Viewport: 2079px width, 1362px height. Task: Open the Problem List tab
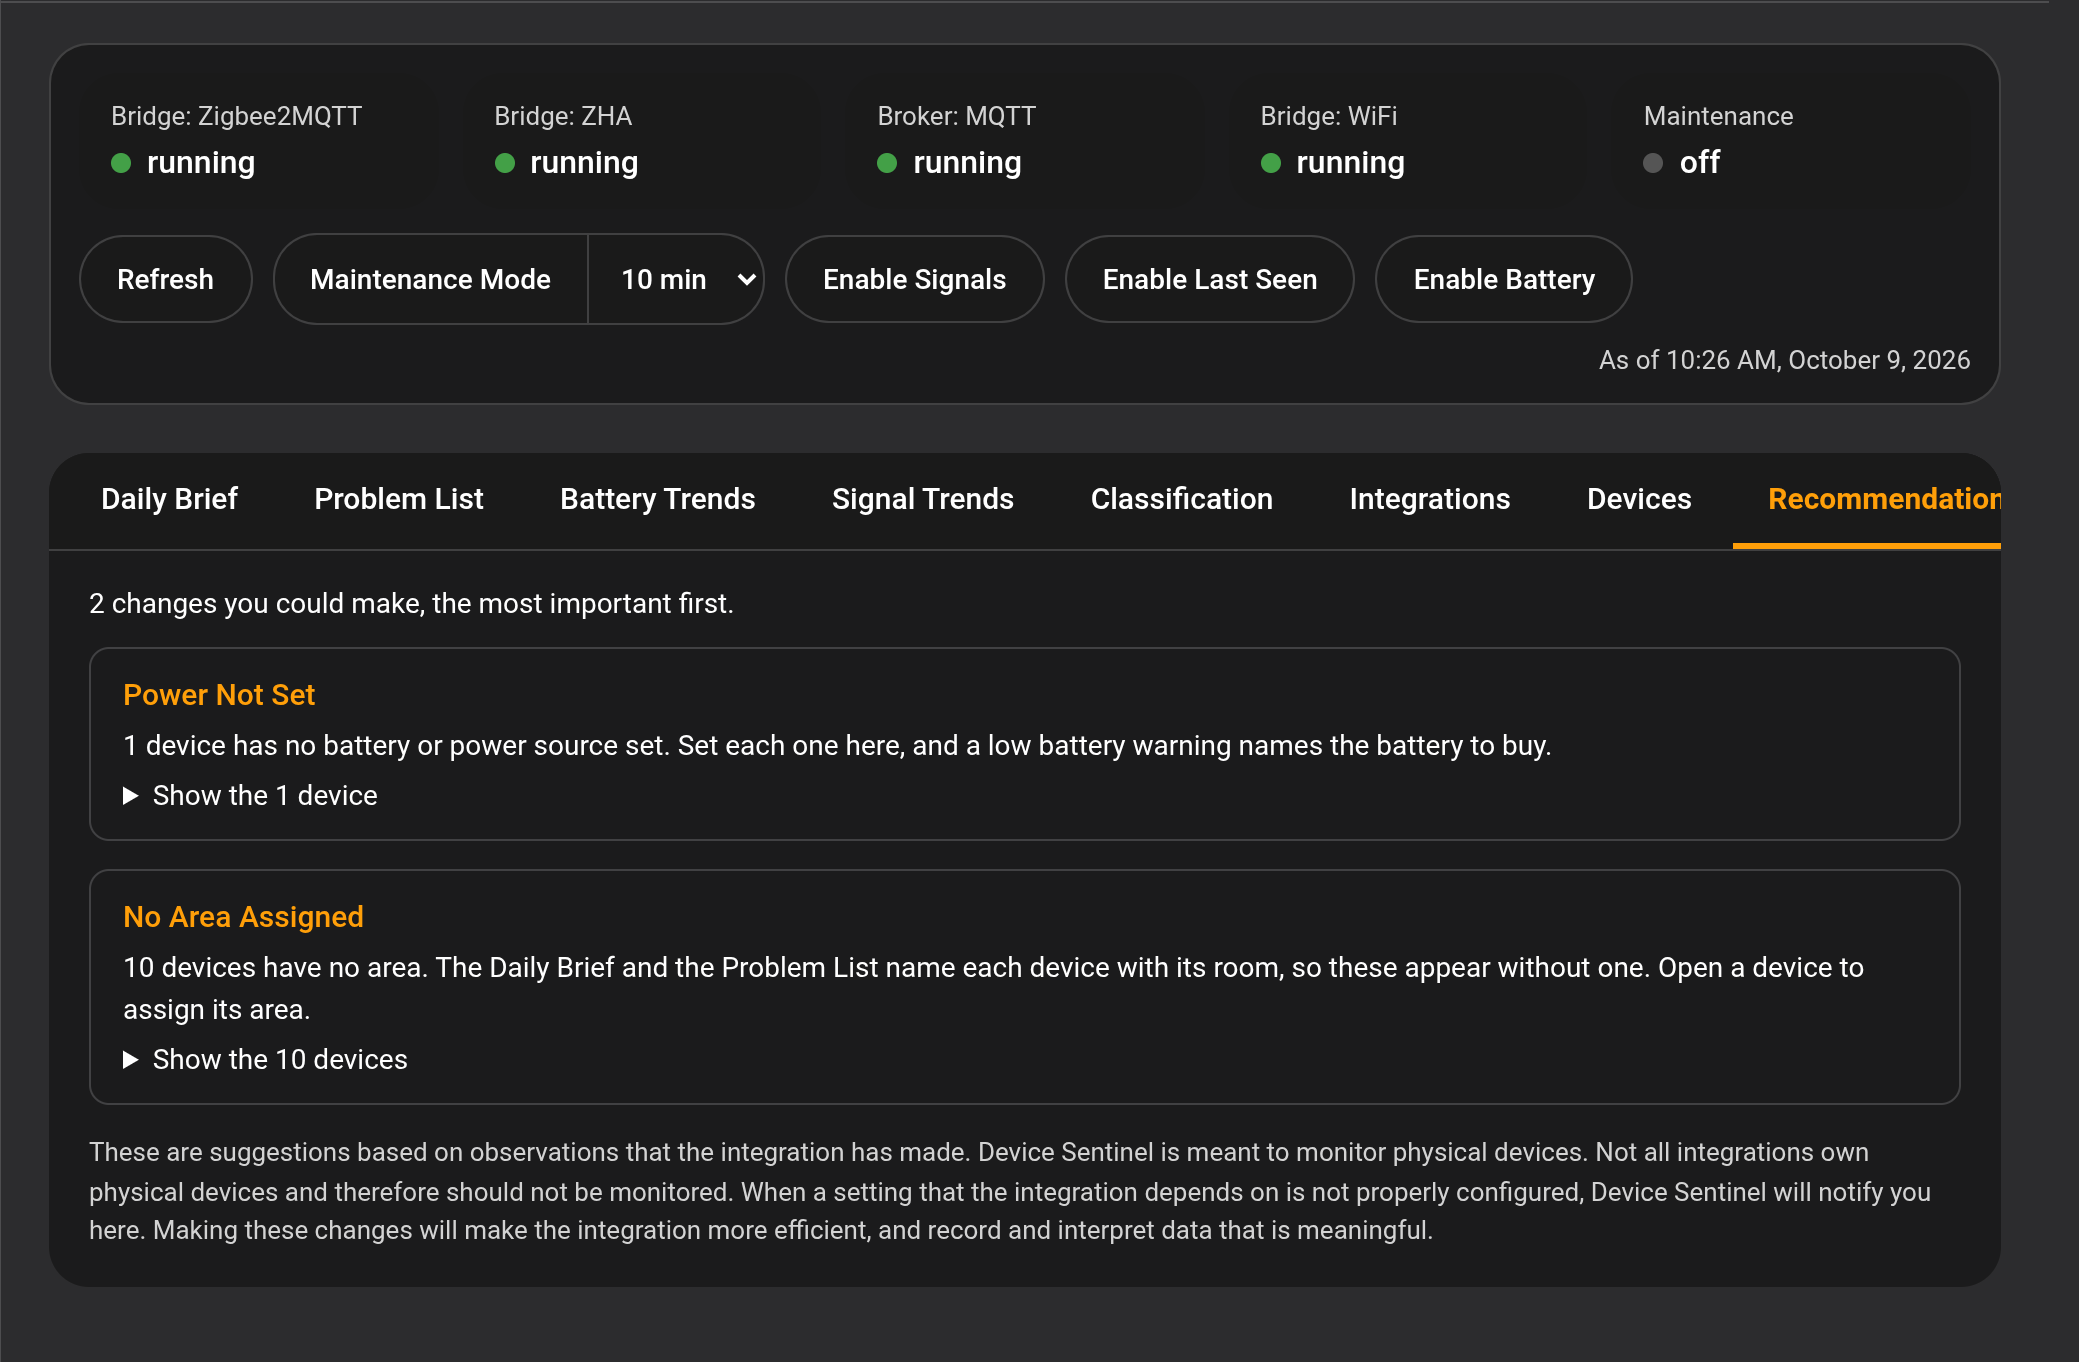click(x=399, y=499)
